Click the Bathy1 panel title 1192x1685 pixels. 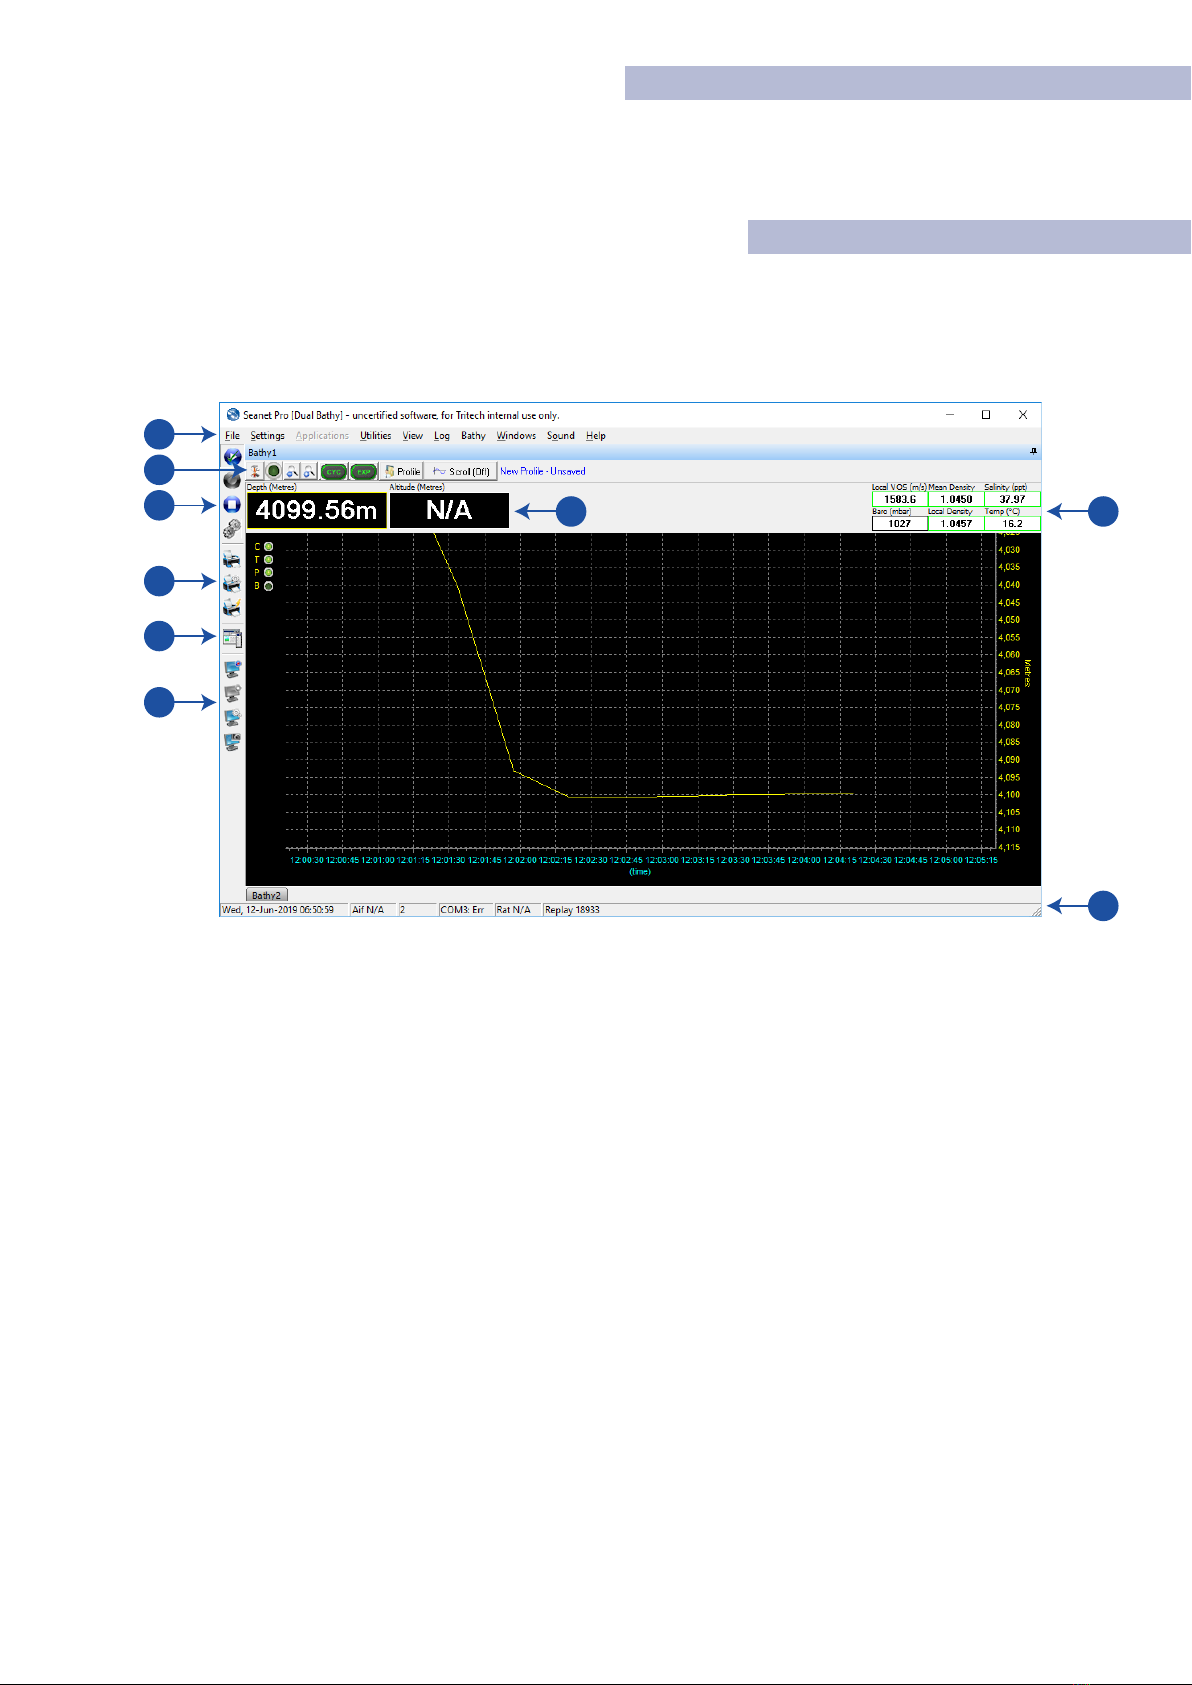(x=263, y=453)
